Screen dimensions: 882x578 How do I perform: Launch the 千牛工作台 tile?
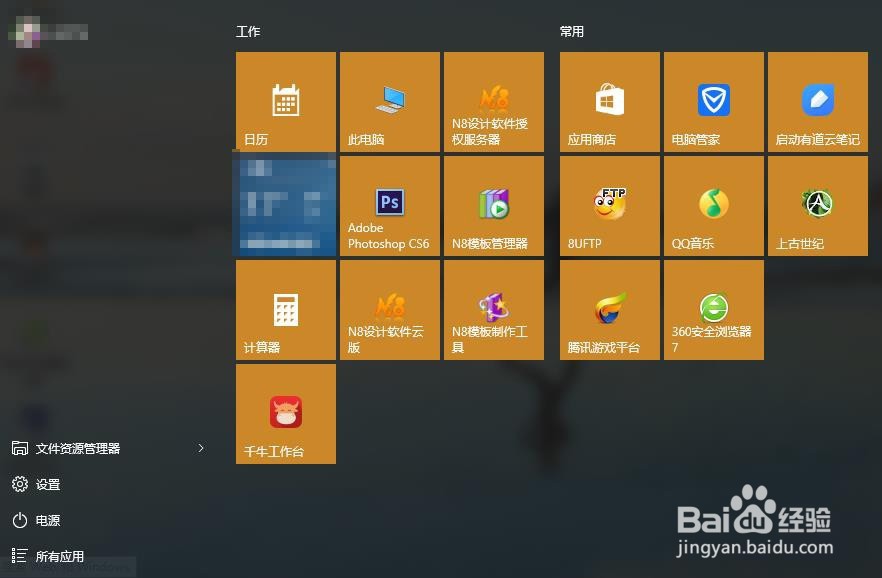(286, 414)
